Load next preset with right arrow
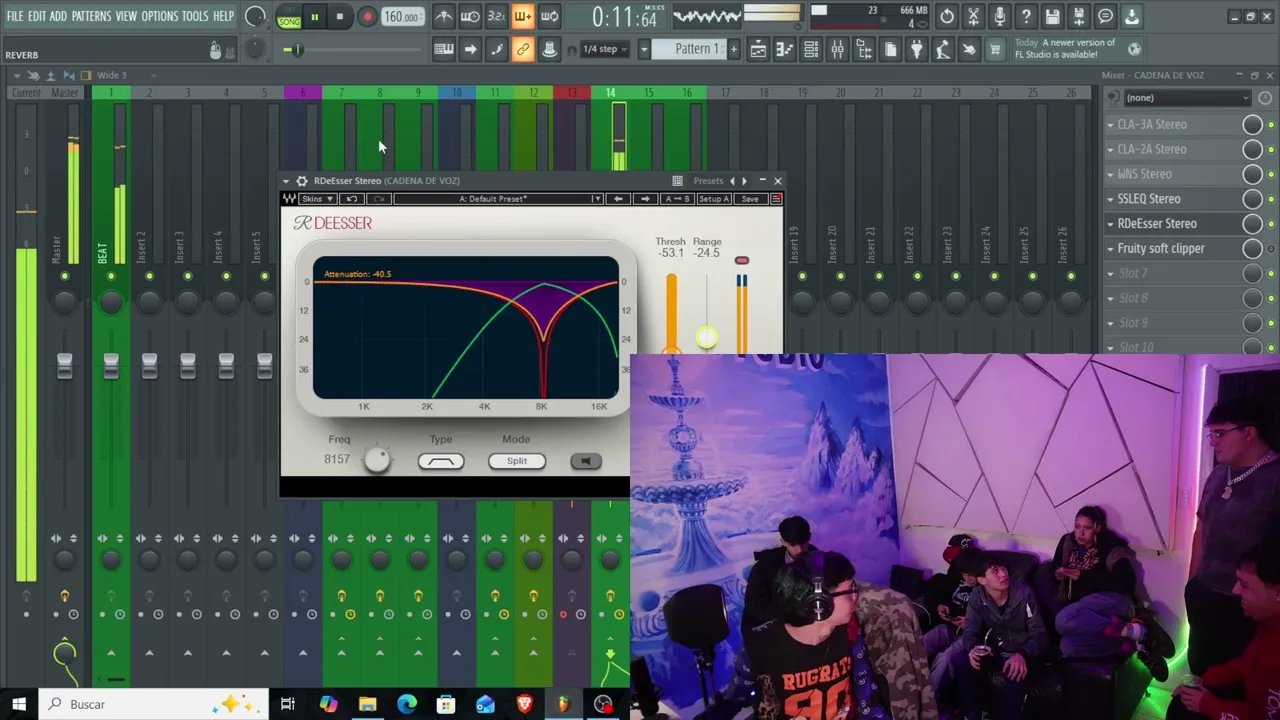The height and width of the screenshot is (720, 1280). pos(645,199)
